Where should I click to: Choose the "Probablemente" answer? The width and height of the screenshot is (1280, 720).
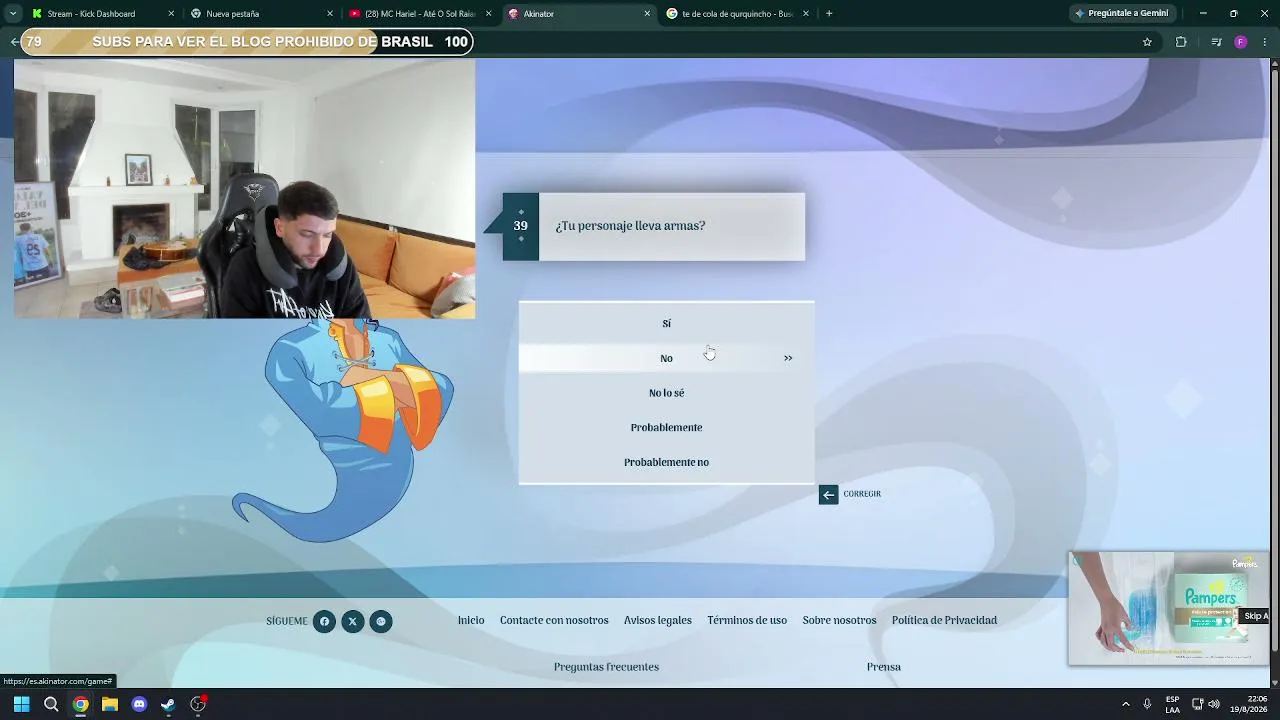(x=666, y=427)
